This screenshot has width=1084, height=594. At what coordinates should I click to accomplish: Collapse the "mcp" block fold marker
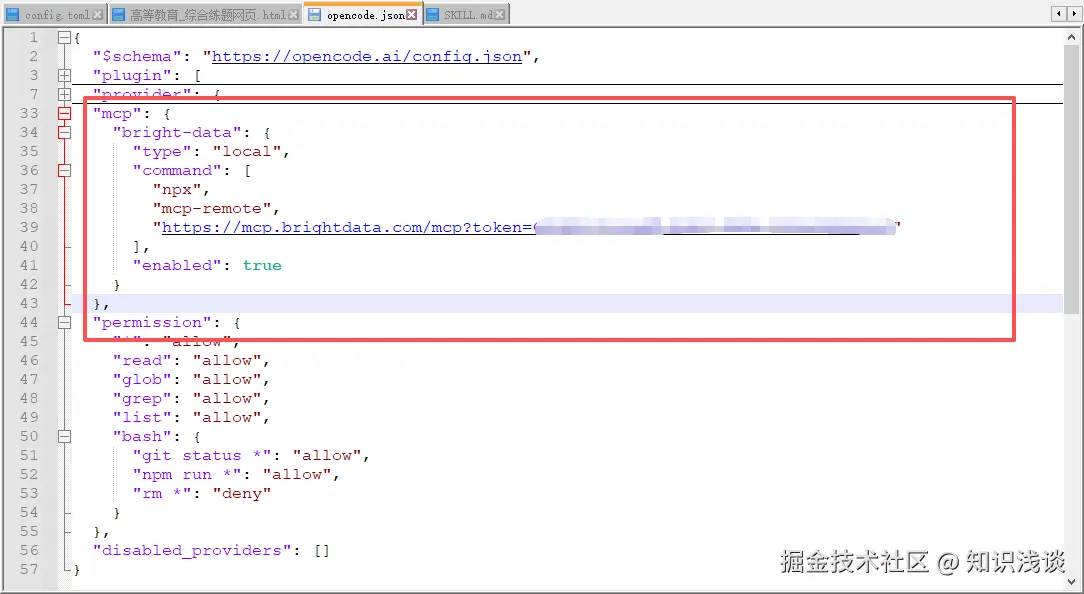(64, 113)
